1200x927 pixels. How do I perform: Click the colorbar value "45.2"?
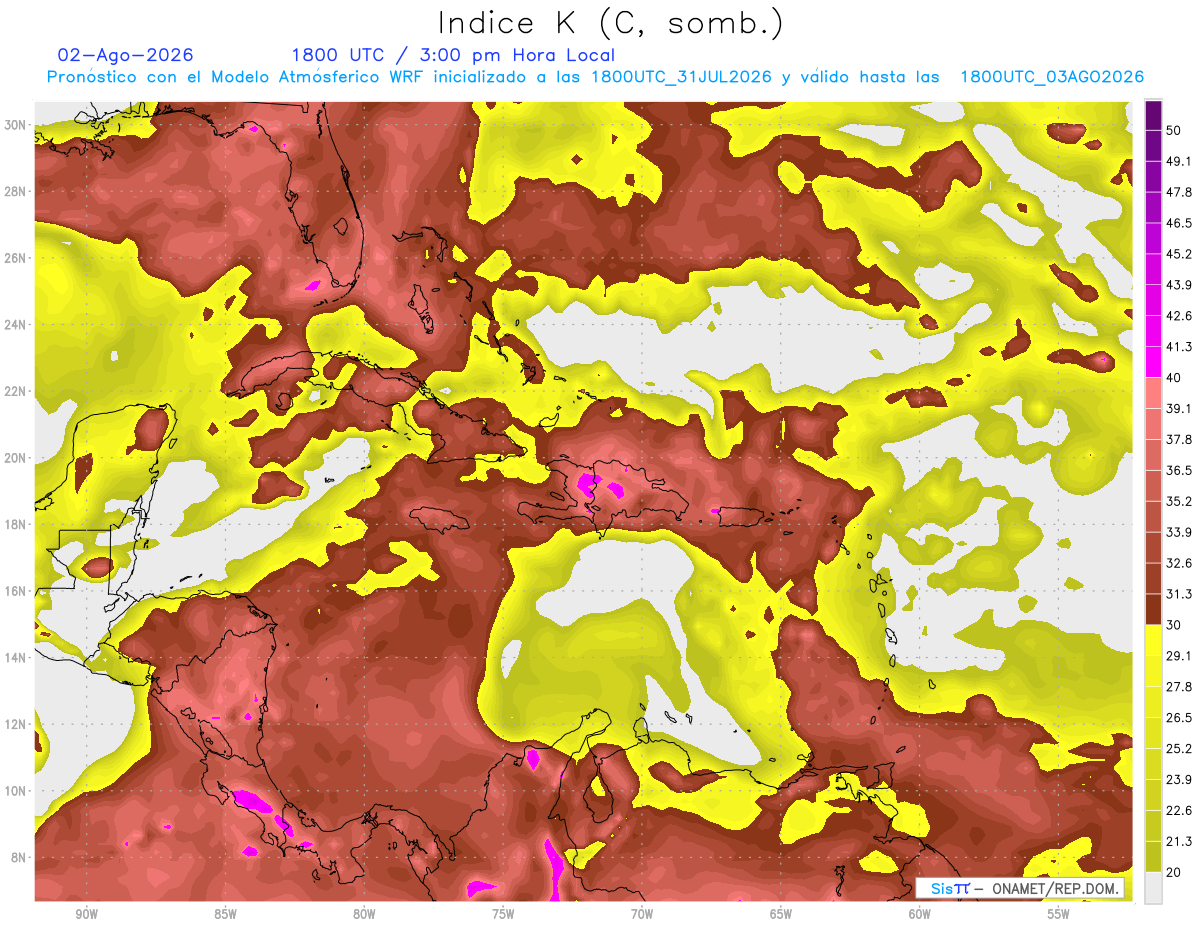point(1180,254)
